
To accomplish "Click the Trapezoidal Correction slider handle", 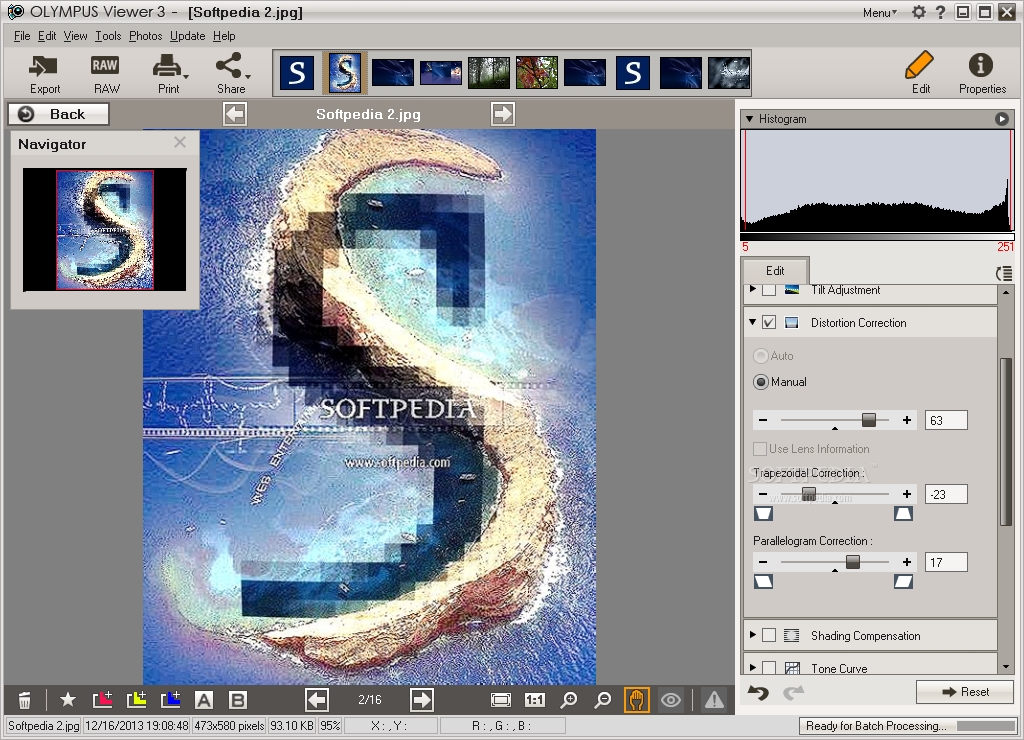I will point(808,493).
